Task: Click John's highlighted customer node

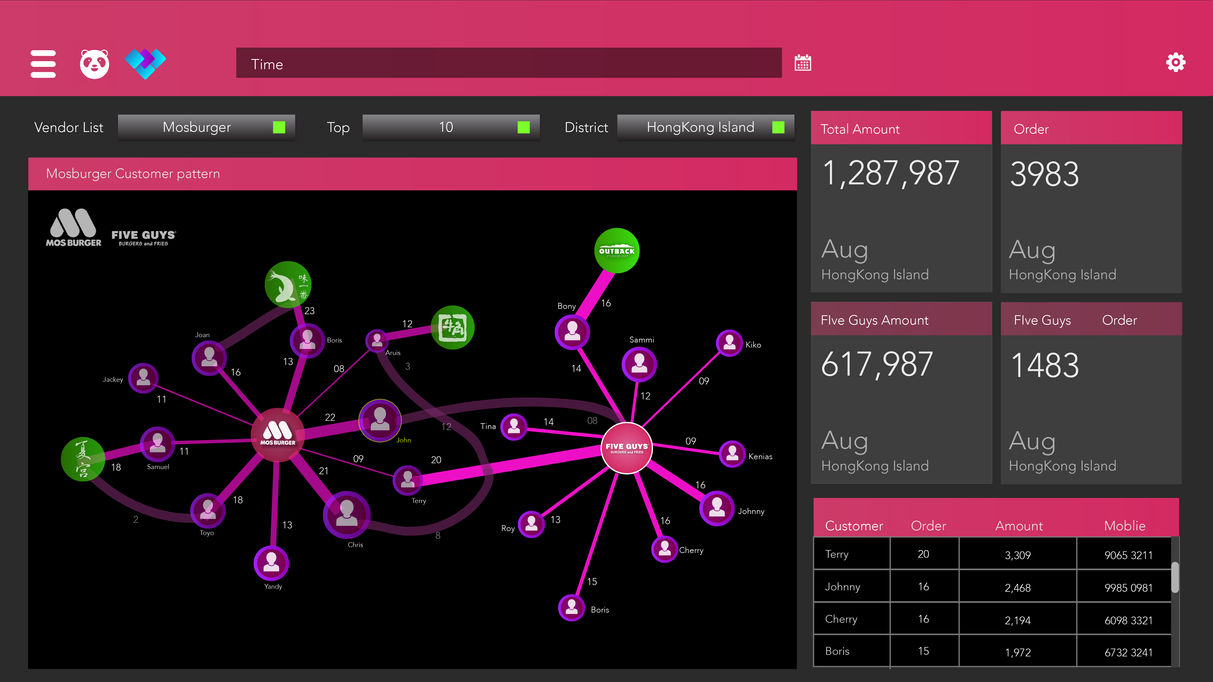Action: pyautogui.click(x=380, y=418)
